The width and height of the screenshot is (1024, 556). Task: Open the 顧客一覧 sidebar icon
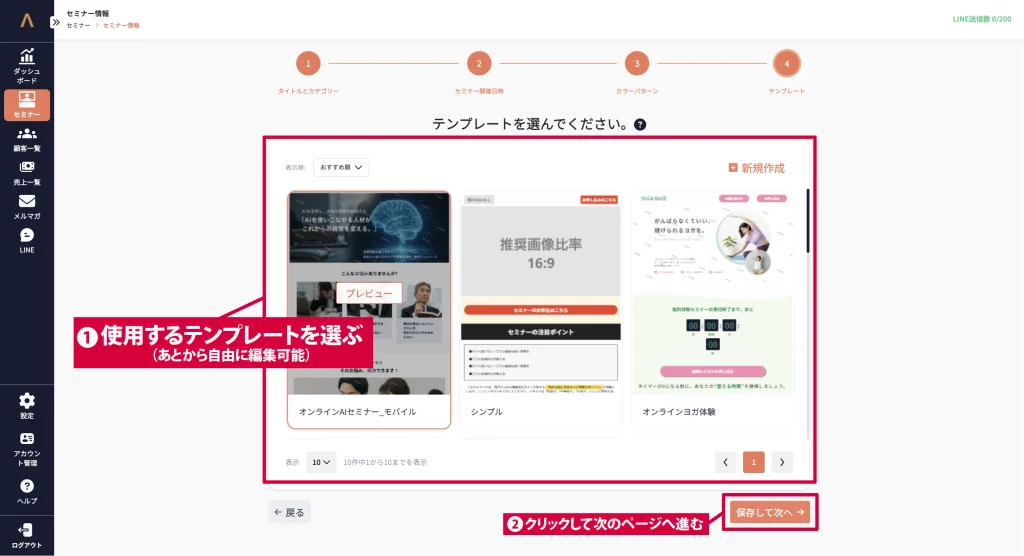click(x=27, y=139)
